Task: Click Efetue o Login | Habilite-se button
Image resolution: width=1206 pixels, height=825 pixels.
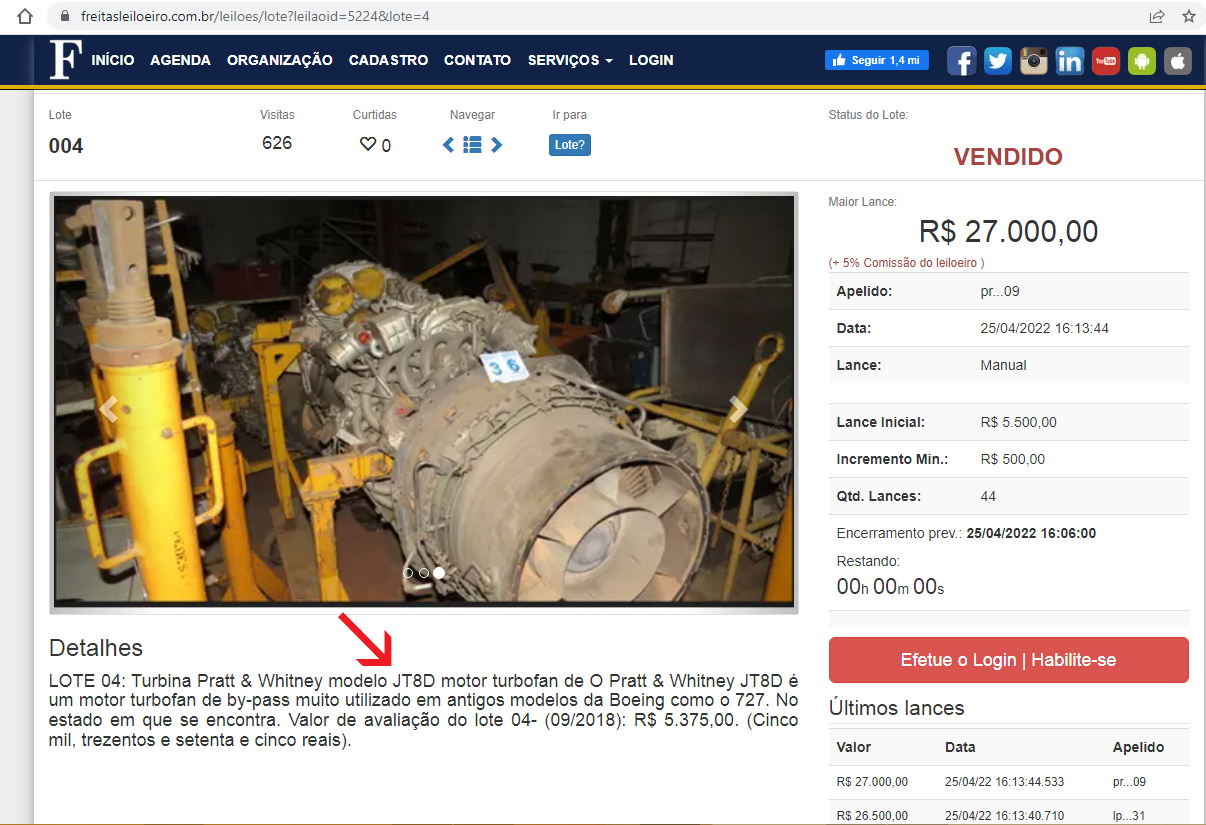Action: pyautogui.click(x=1008, y=660)
